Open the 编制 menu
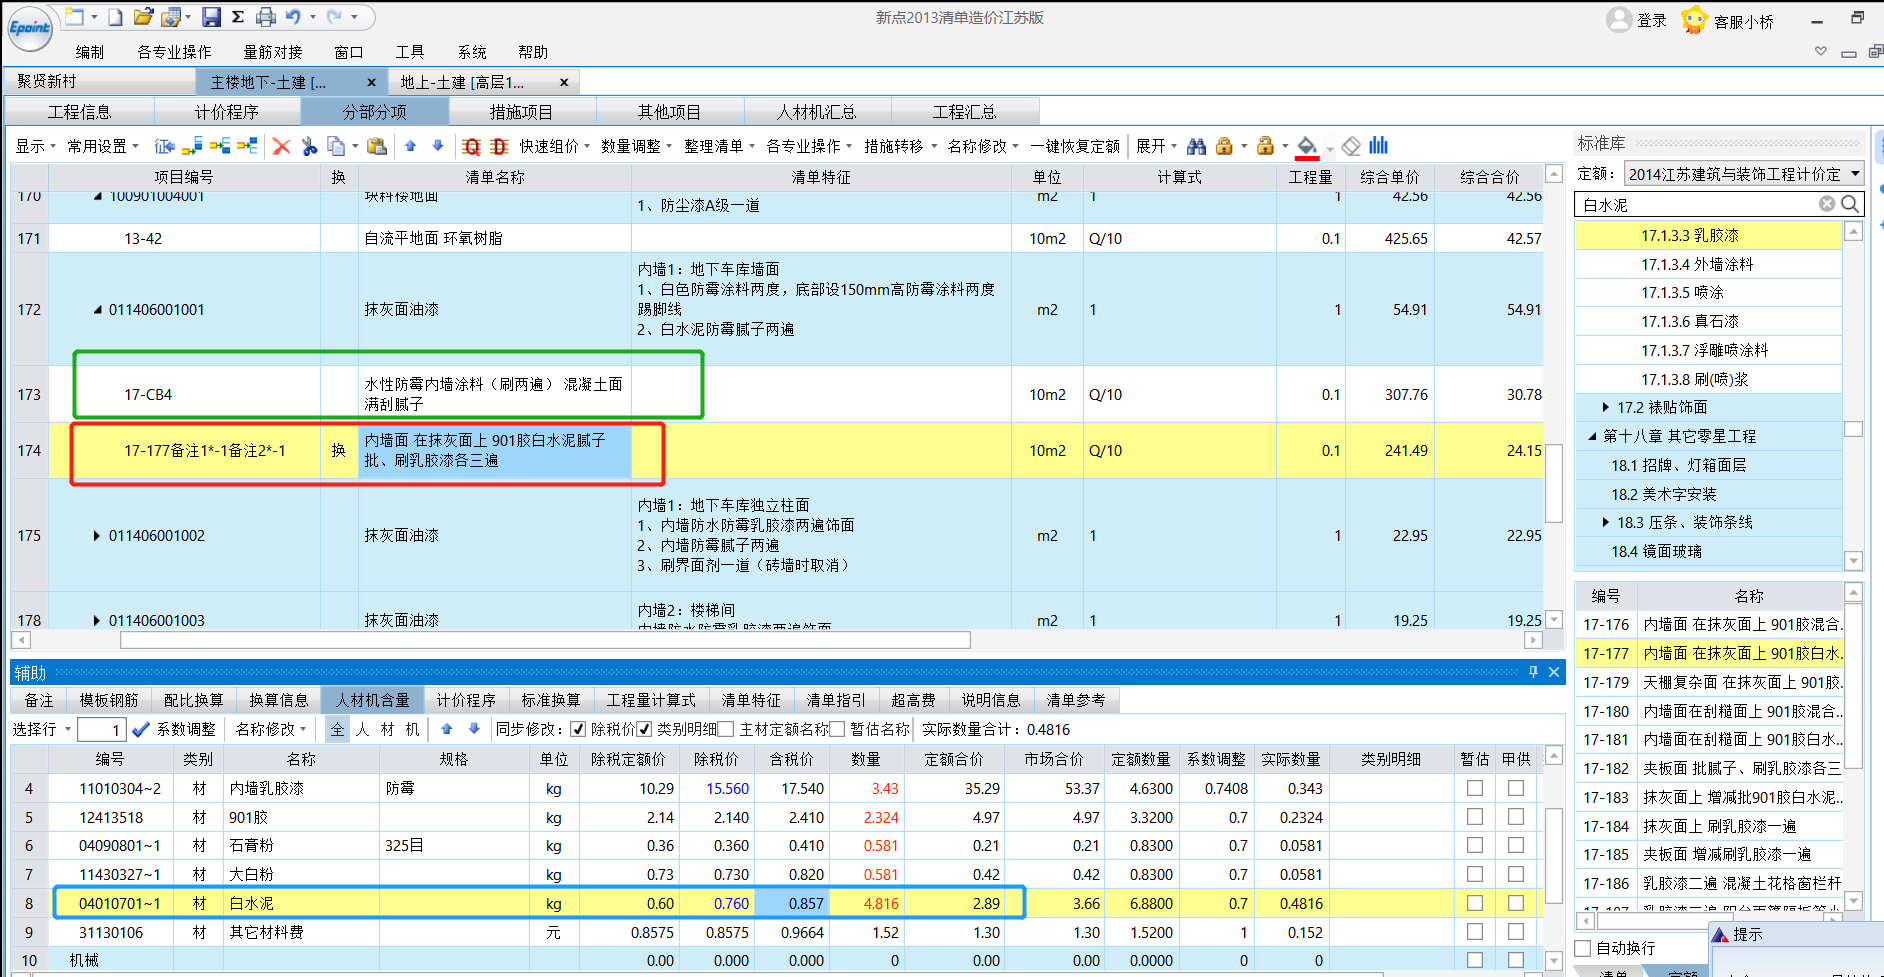The image size is (1884, 977). (x=89, y=52)
